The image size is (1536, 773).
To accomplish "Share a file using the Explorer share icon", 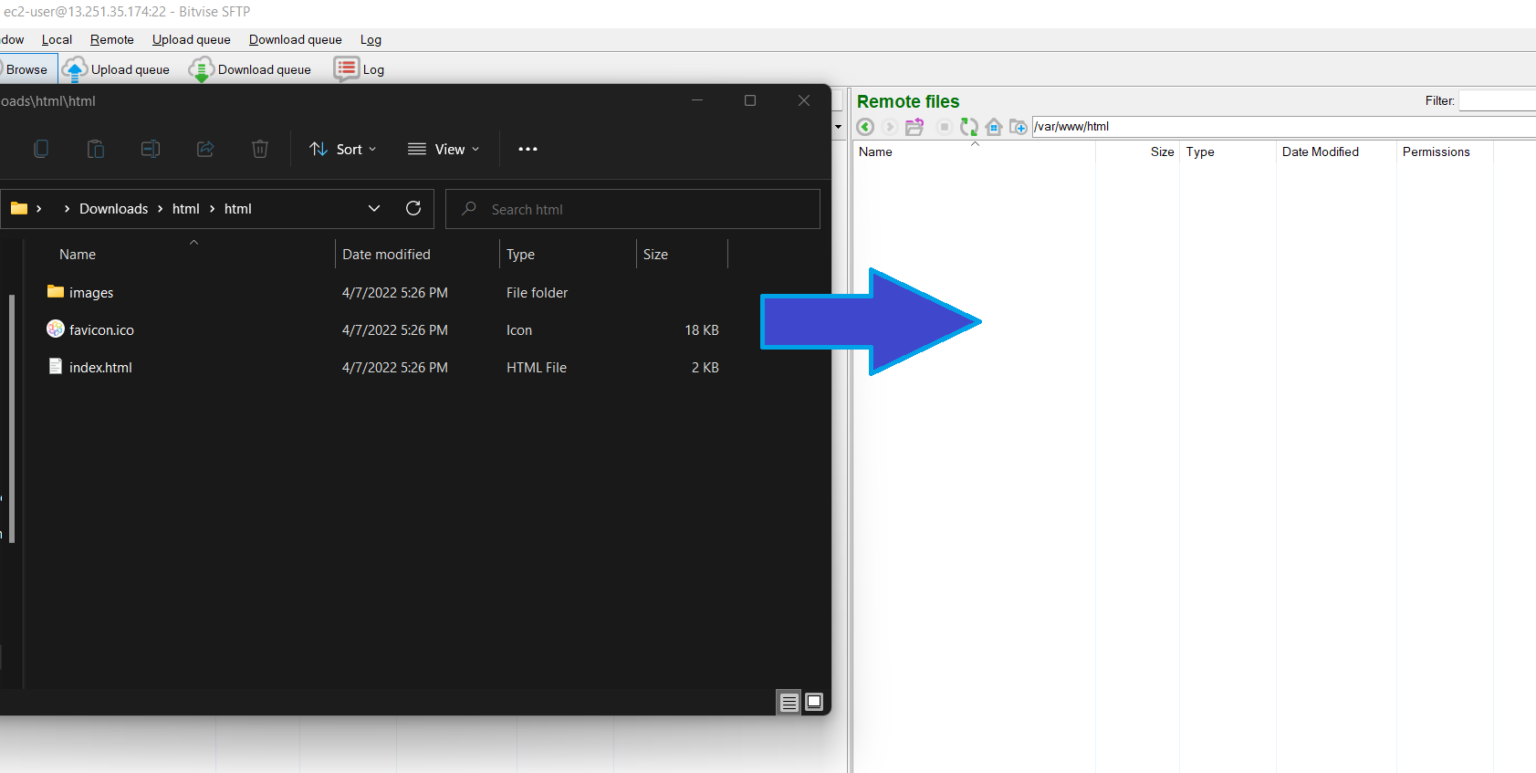I will tap(204, 148).
